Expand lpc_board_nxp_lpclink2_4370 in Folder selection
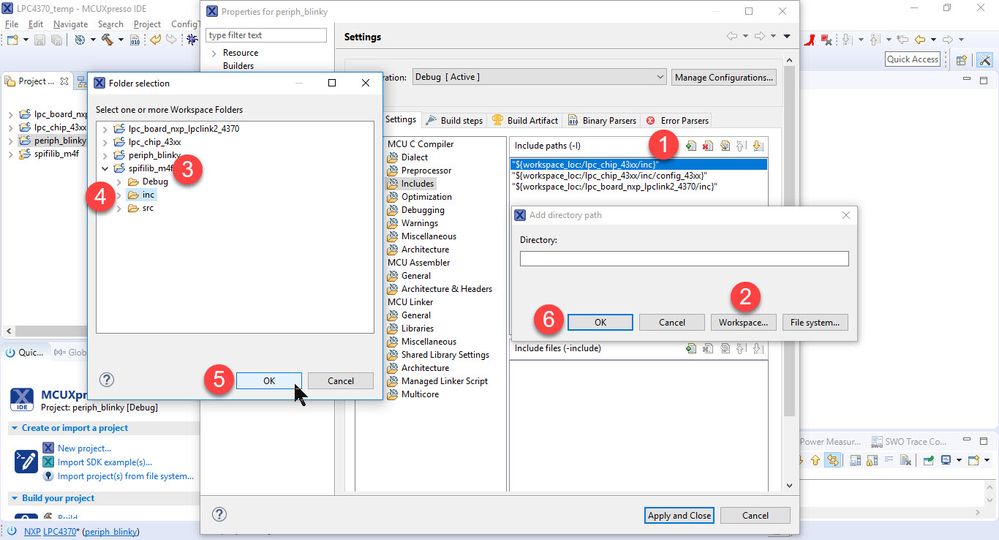 pyautogui.click(x=105, y=129)
